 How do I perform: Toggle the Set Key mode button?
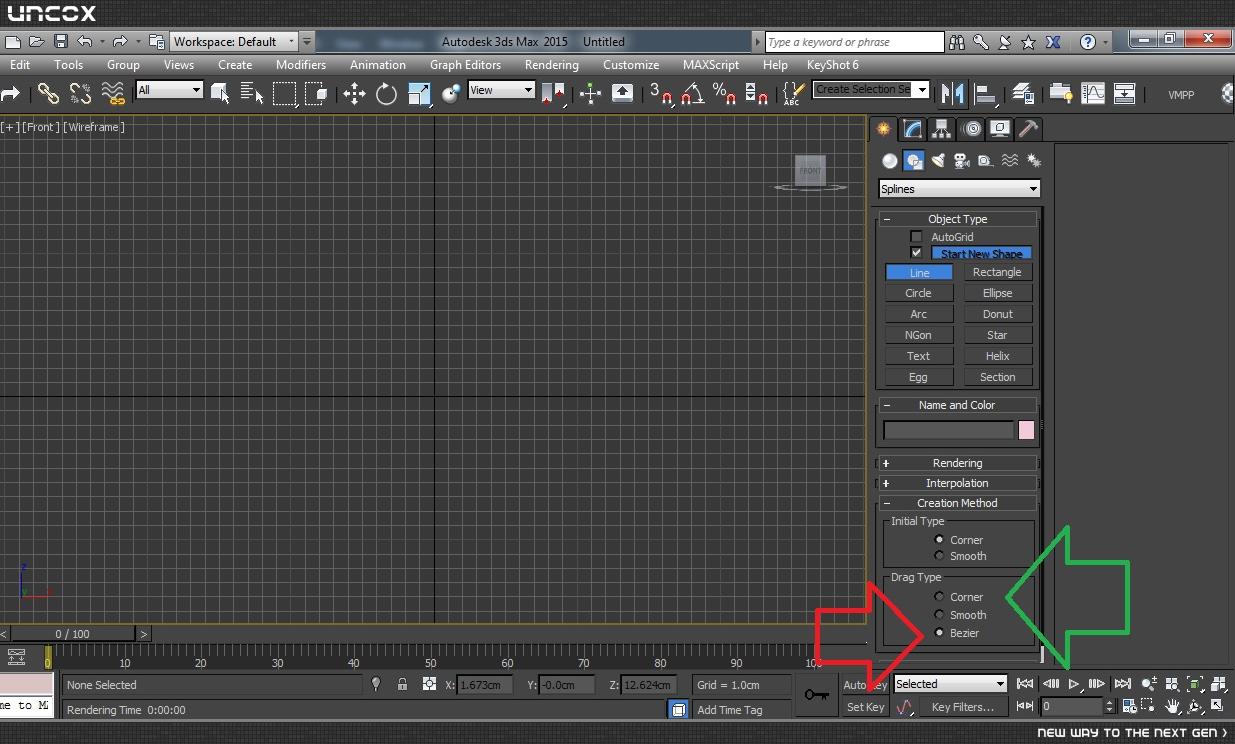point(865,707)
